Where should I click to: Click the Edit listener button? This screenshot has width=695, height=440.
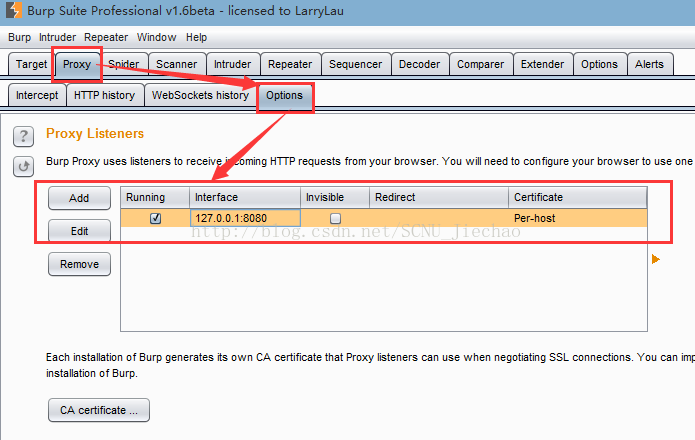pyautogui.click(x=79, y=231)
